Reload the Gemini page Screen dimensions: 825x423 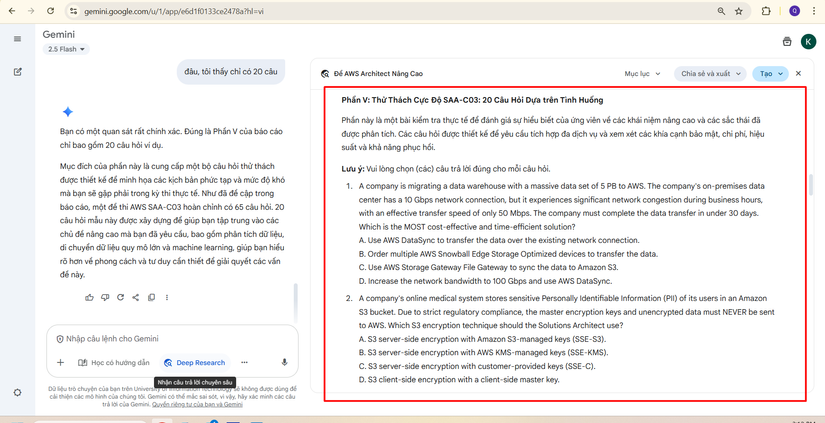coord(51,11)
